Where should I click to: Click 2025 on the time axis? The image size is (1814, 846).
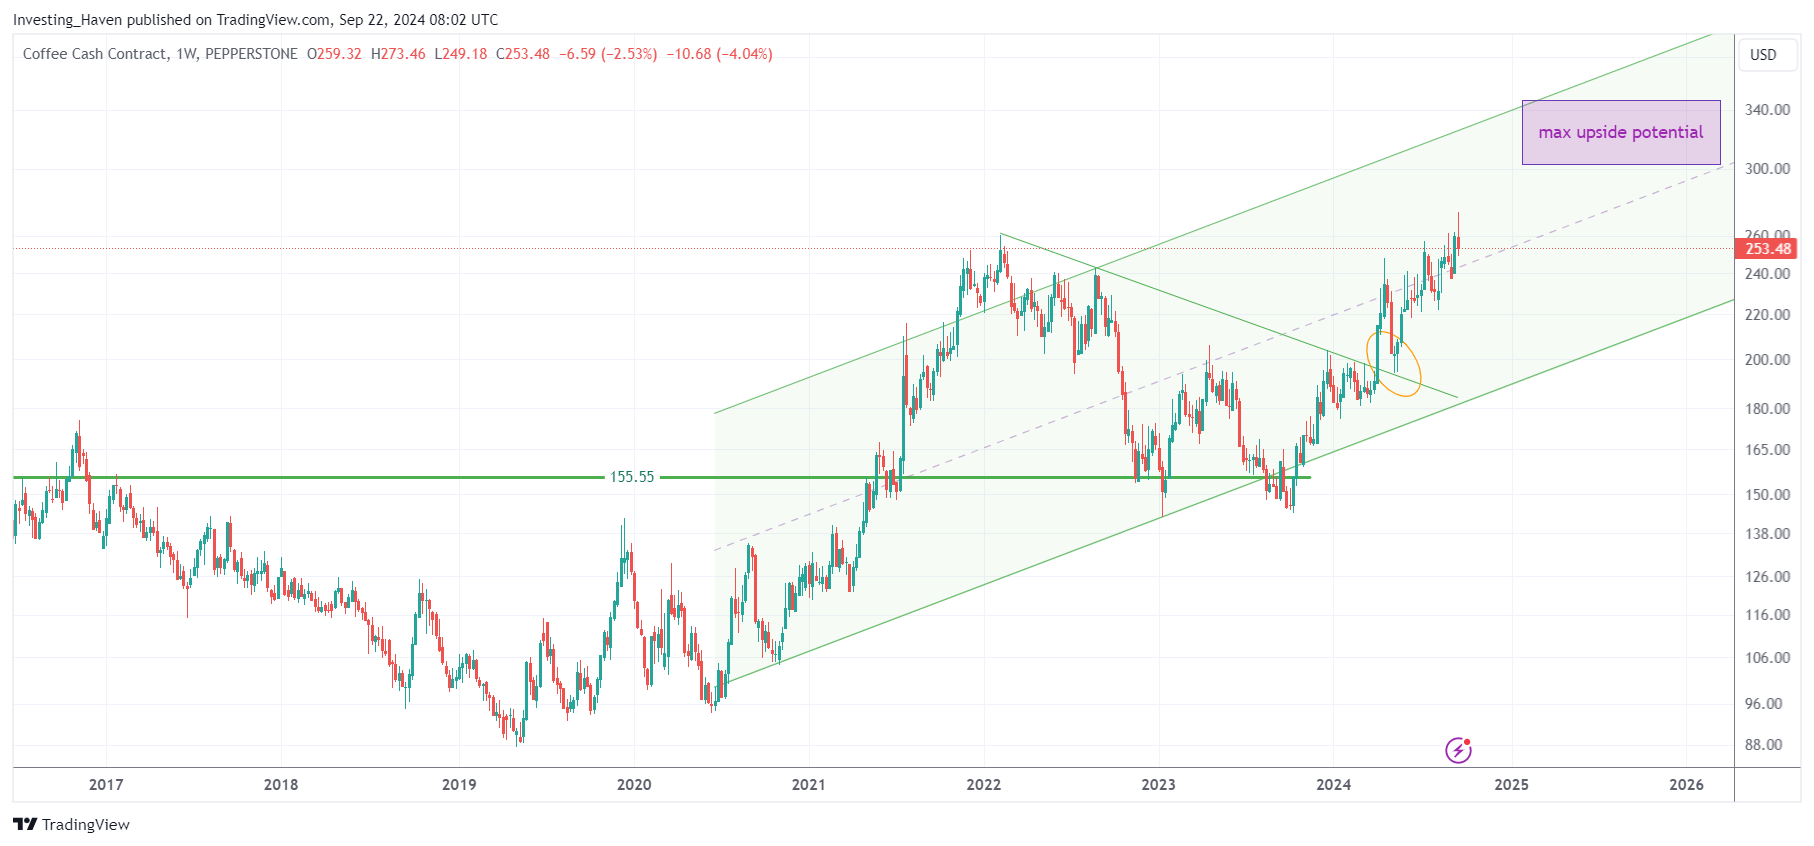[1511, 784]
